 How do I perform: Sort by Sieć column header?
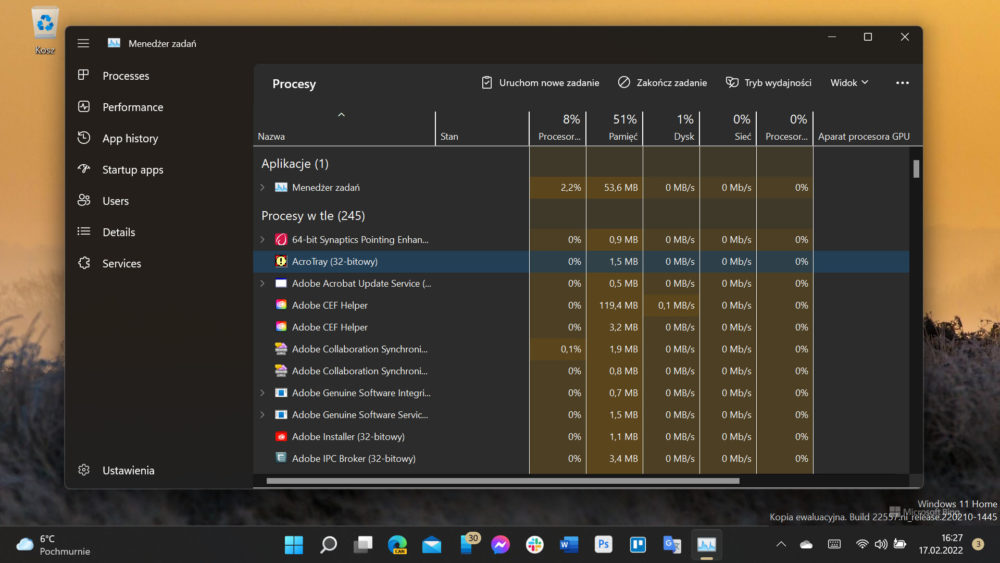pos(728,128)
